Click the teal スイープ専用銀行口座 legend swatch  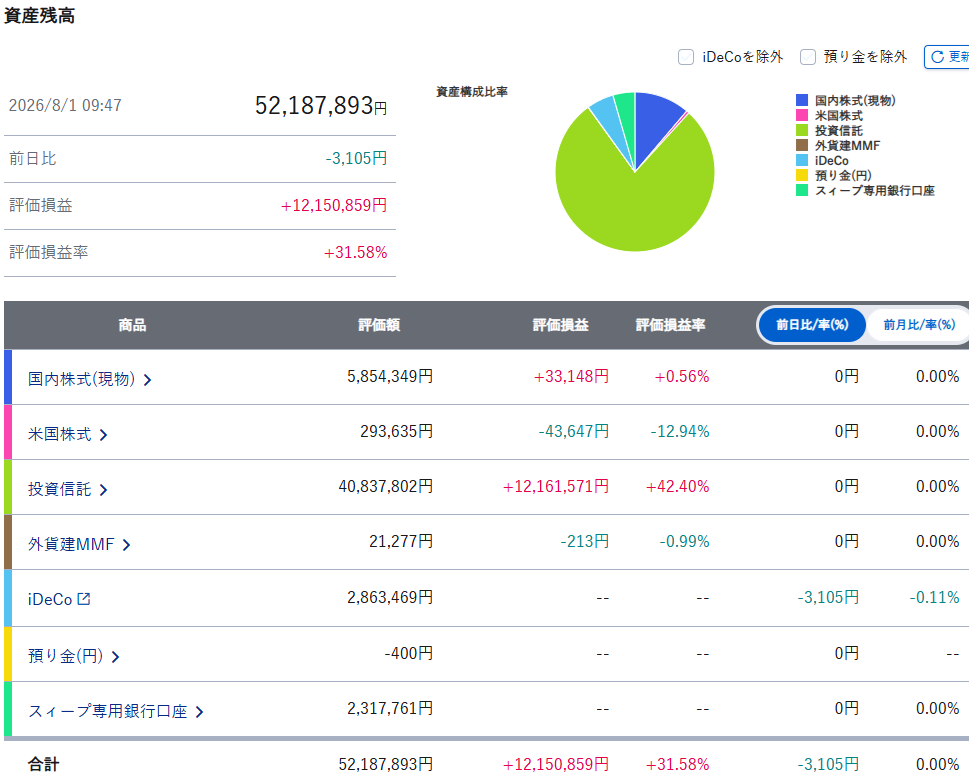[802, 190]
